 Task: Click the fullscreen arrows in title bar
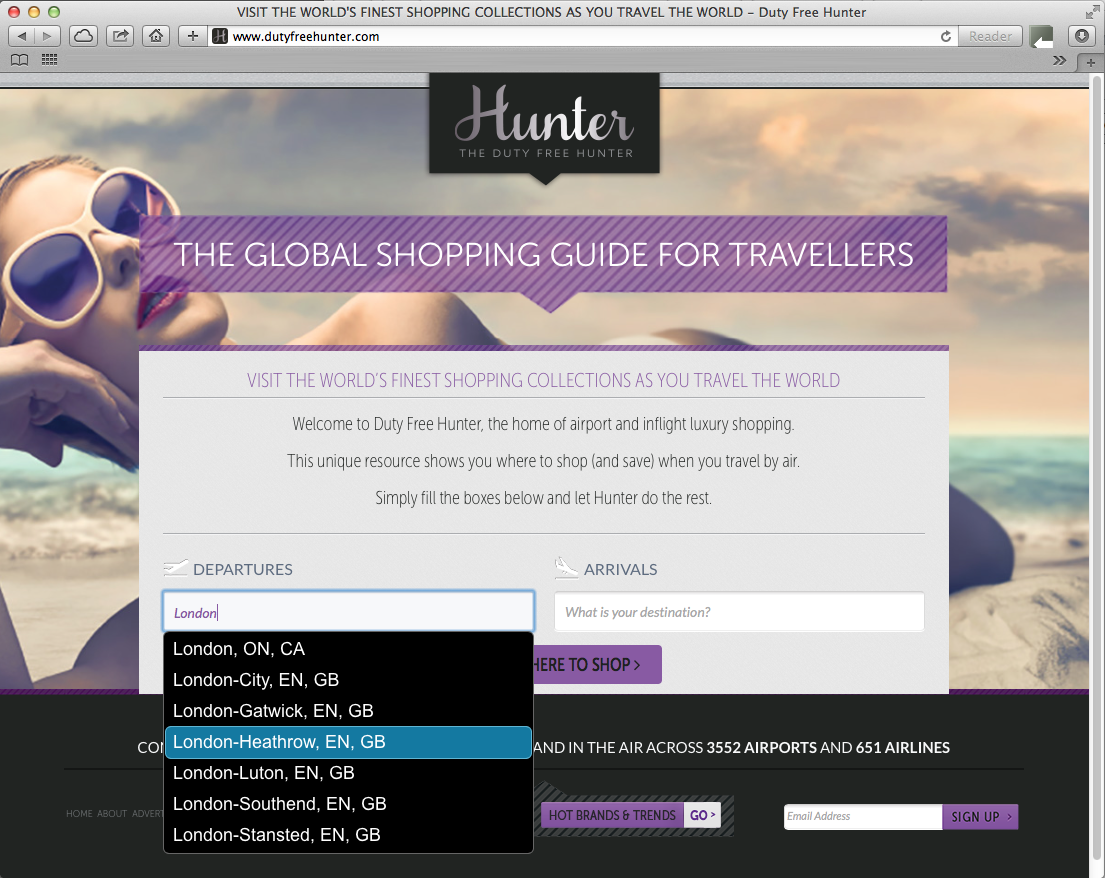click(x=1092, y=12)
